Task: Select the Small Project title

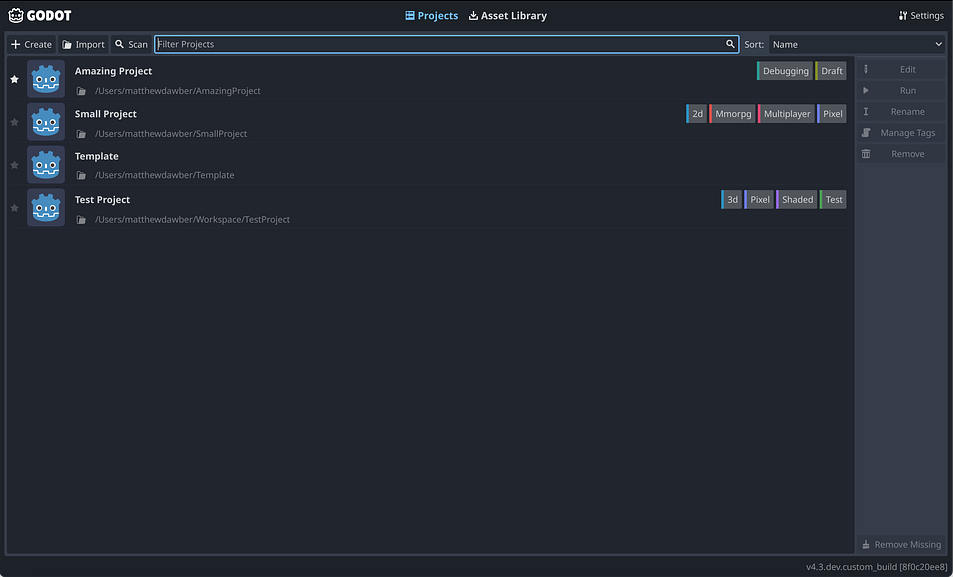Action: [106, 114]
